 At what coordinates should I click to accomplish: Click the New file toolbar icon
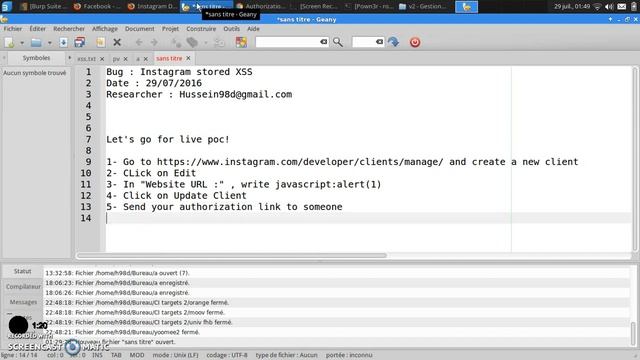pos(9,42)
